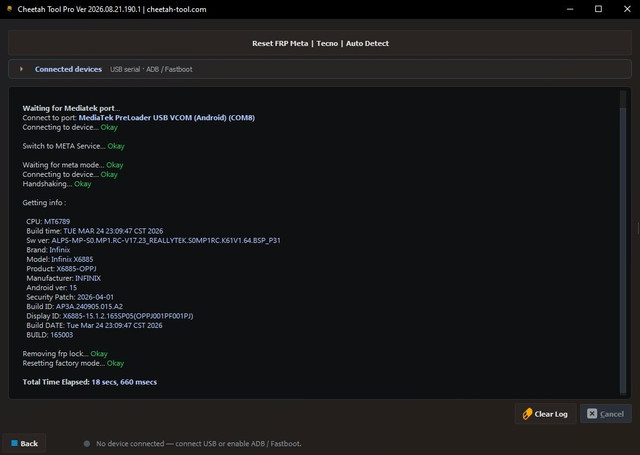Viewport: 640px width, 455px height.
Task: Click the BUILD: 165003 line
Action: click(x=49, y=335)
